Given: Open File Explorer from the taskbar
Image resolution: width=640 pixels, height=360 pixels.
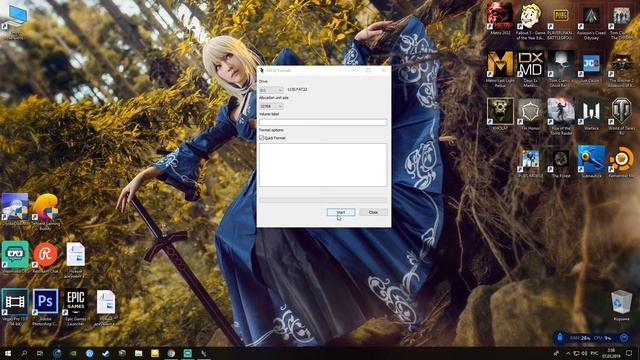Looking at the screenshot, I should click(x=138, y=353).
